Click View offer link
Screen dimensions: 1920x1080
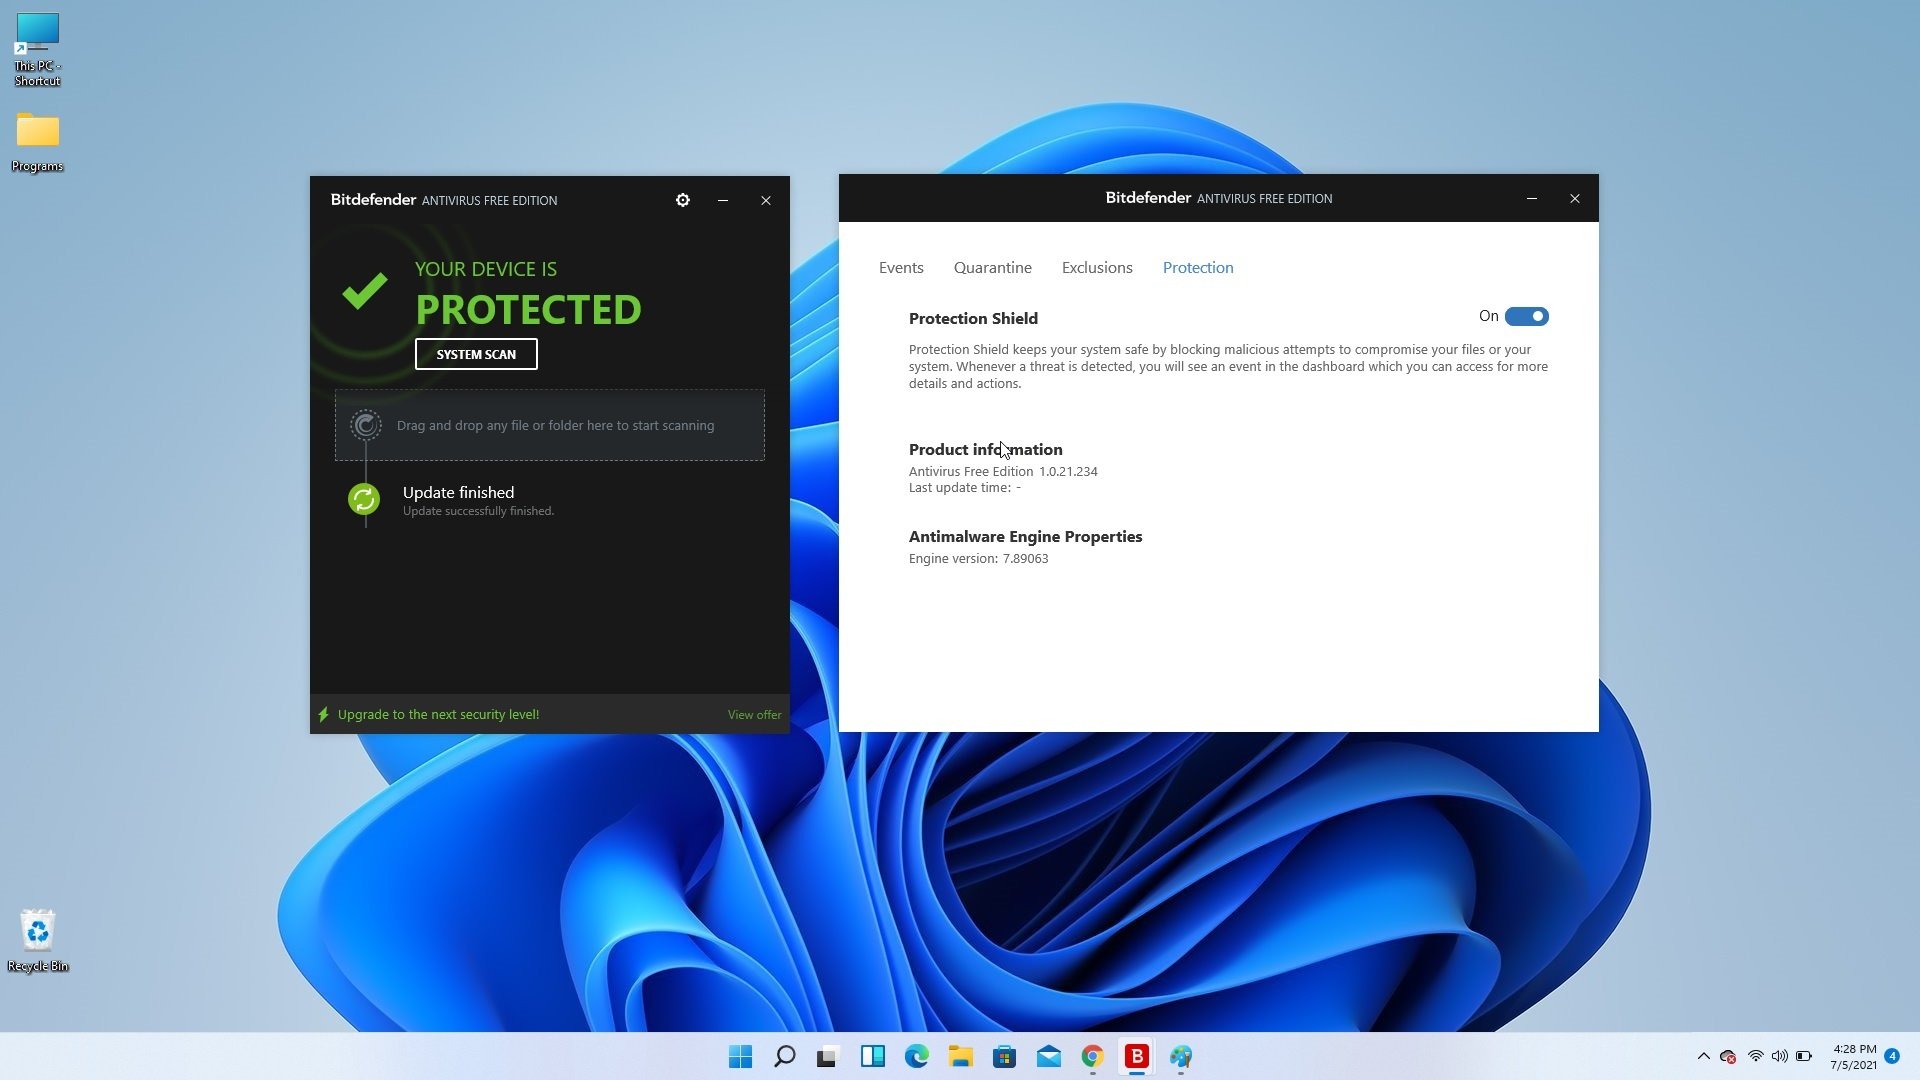[754, 715]
